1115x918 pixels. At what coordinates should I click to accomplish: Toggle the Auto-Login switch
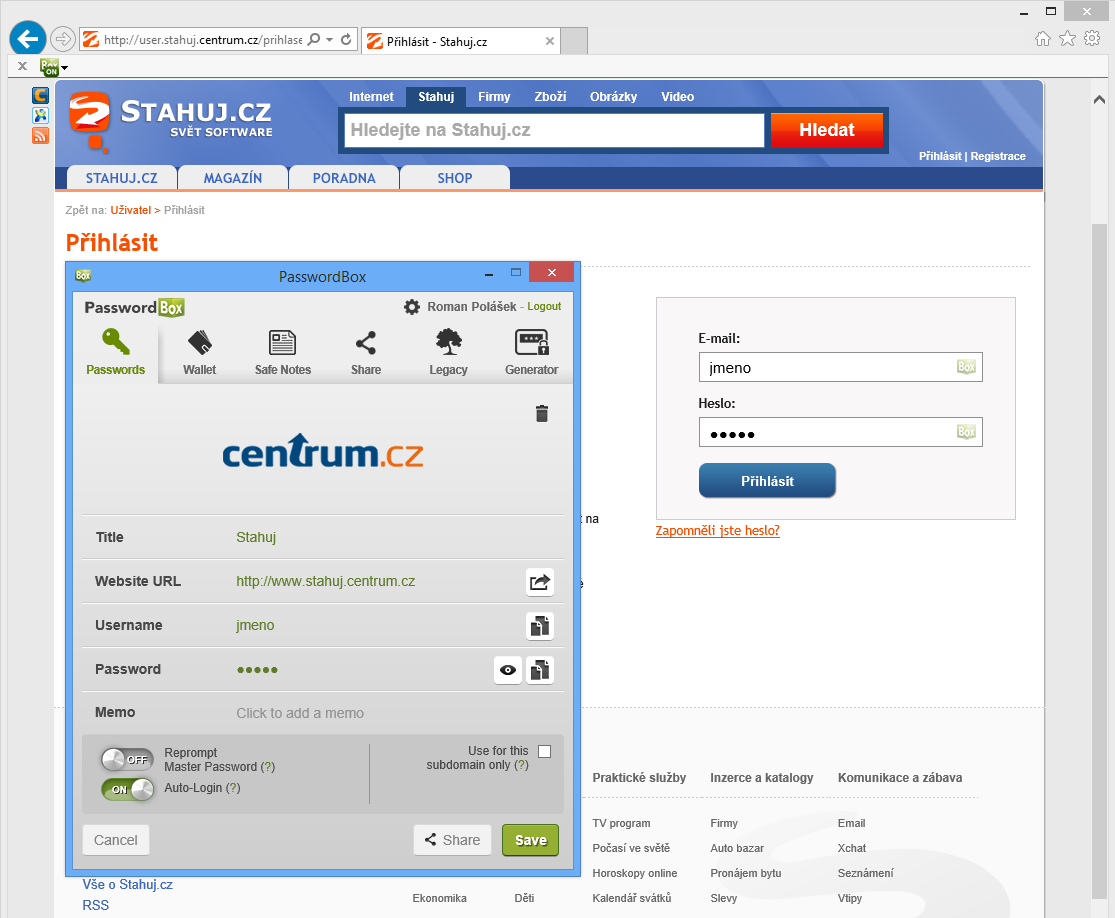(127, 789)
